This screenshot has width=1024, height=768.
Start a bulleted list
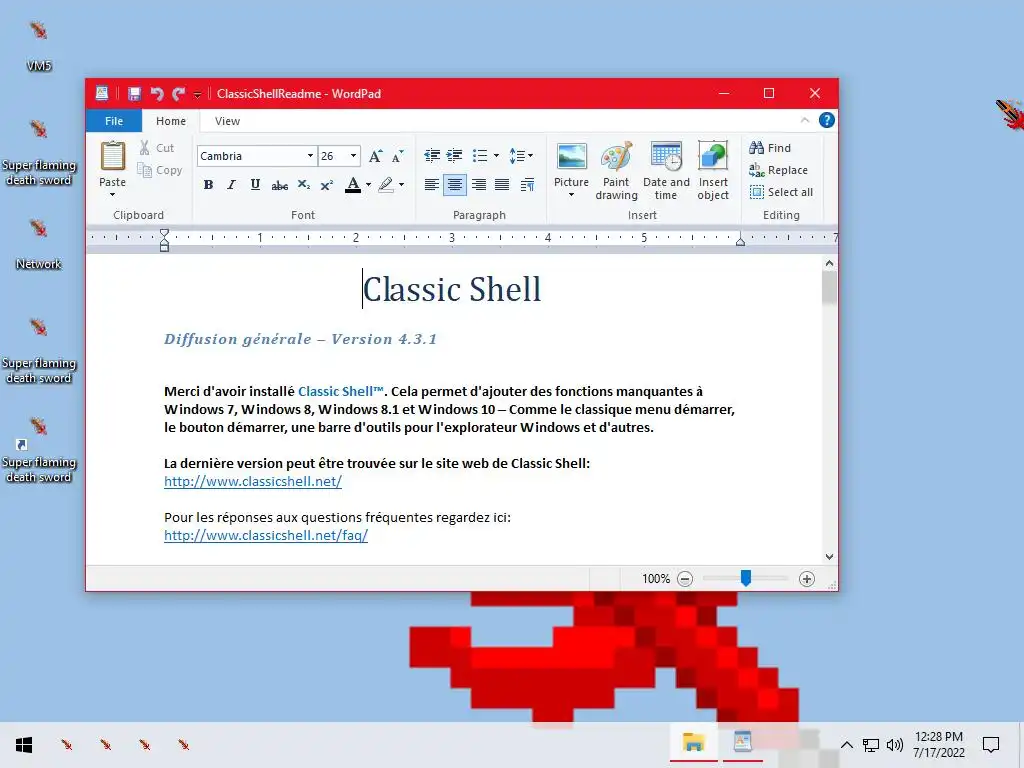coord(480,155)
